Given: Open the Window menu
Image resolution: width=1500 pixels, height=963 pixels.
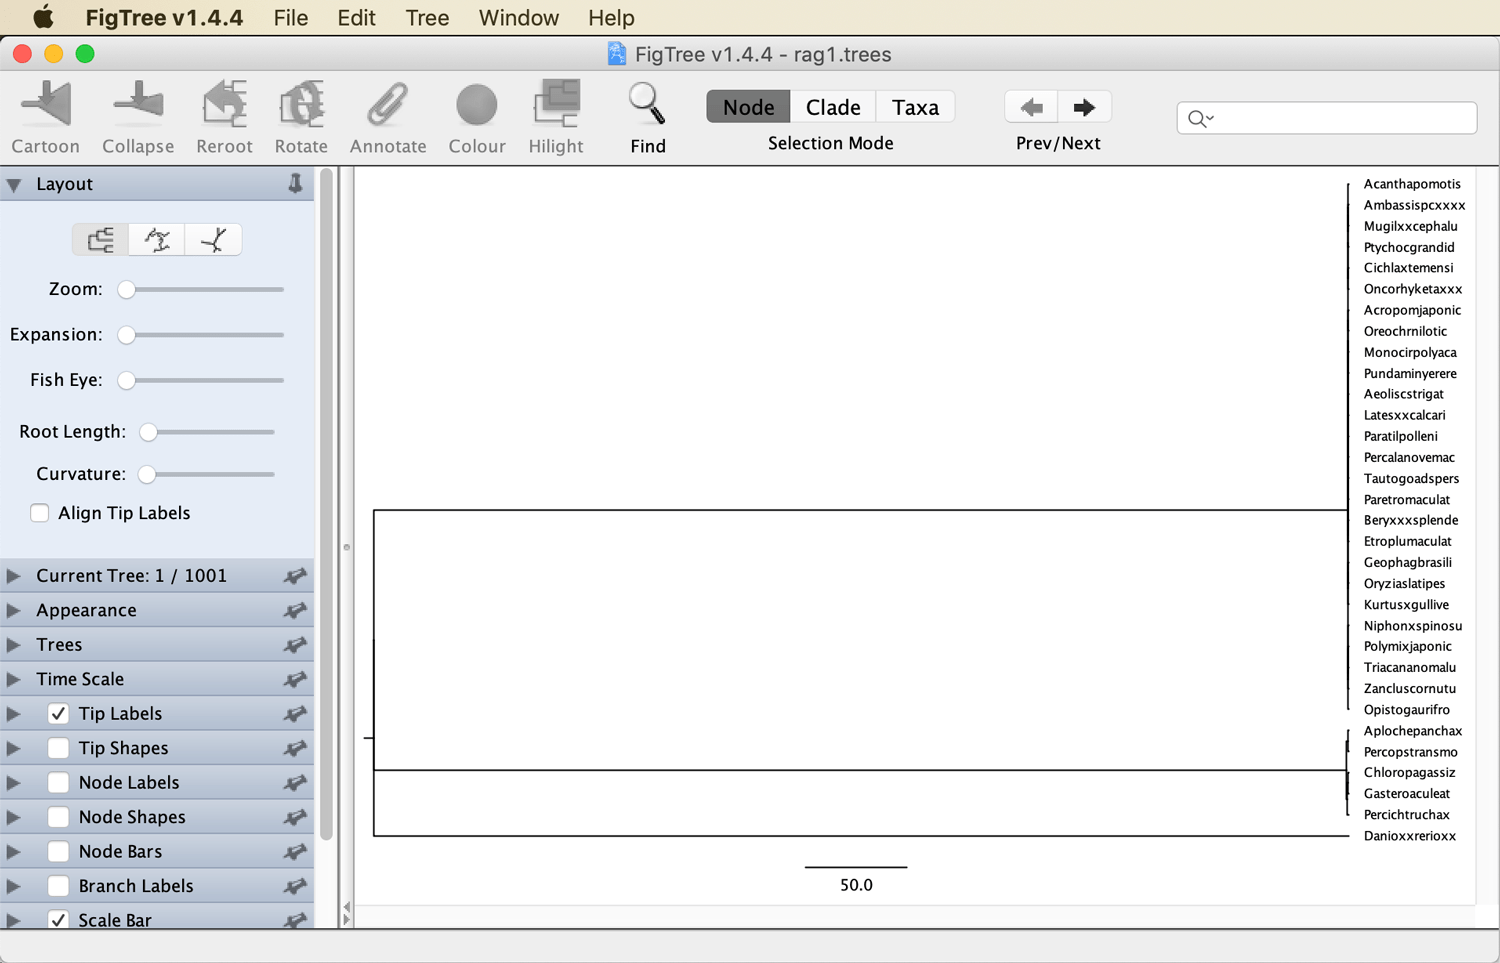Looking at the screenshot, I should 518,18.
